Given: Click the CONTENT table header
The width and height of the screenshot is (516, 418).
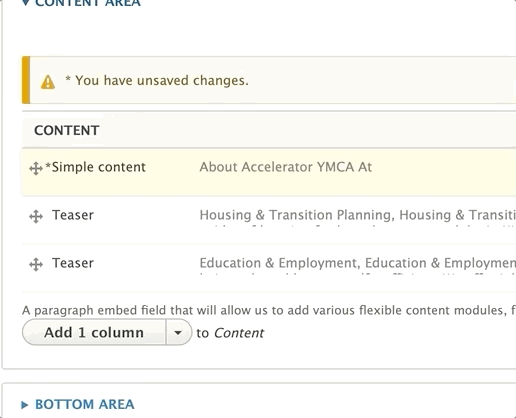Looking at the screenshot, I should pyautogui.click(x=67, y=130).
